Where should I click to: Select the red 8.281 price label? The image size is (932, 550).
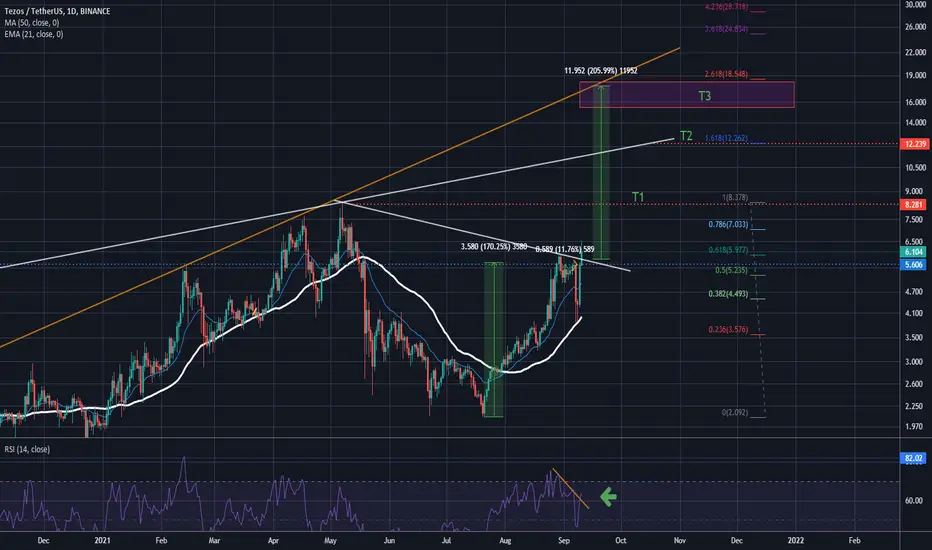click(914, 205)
